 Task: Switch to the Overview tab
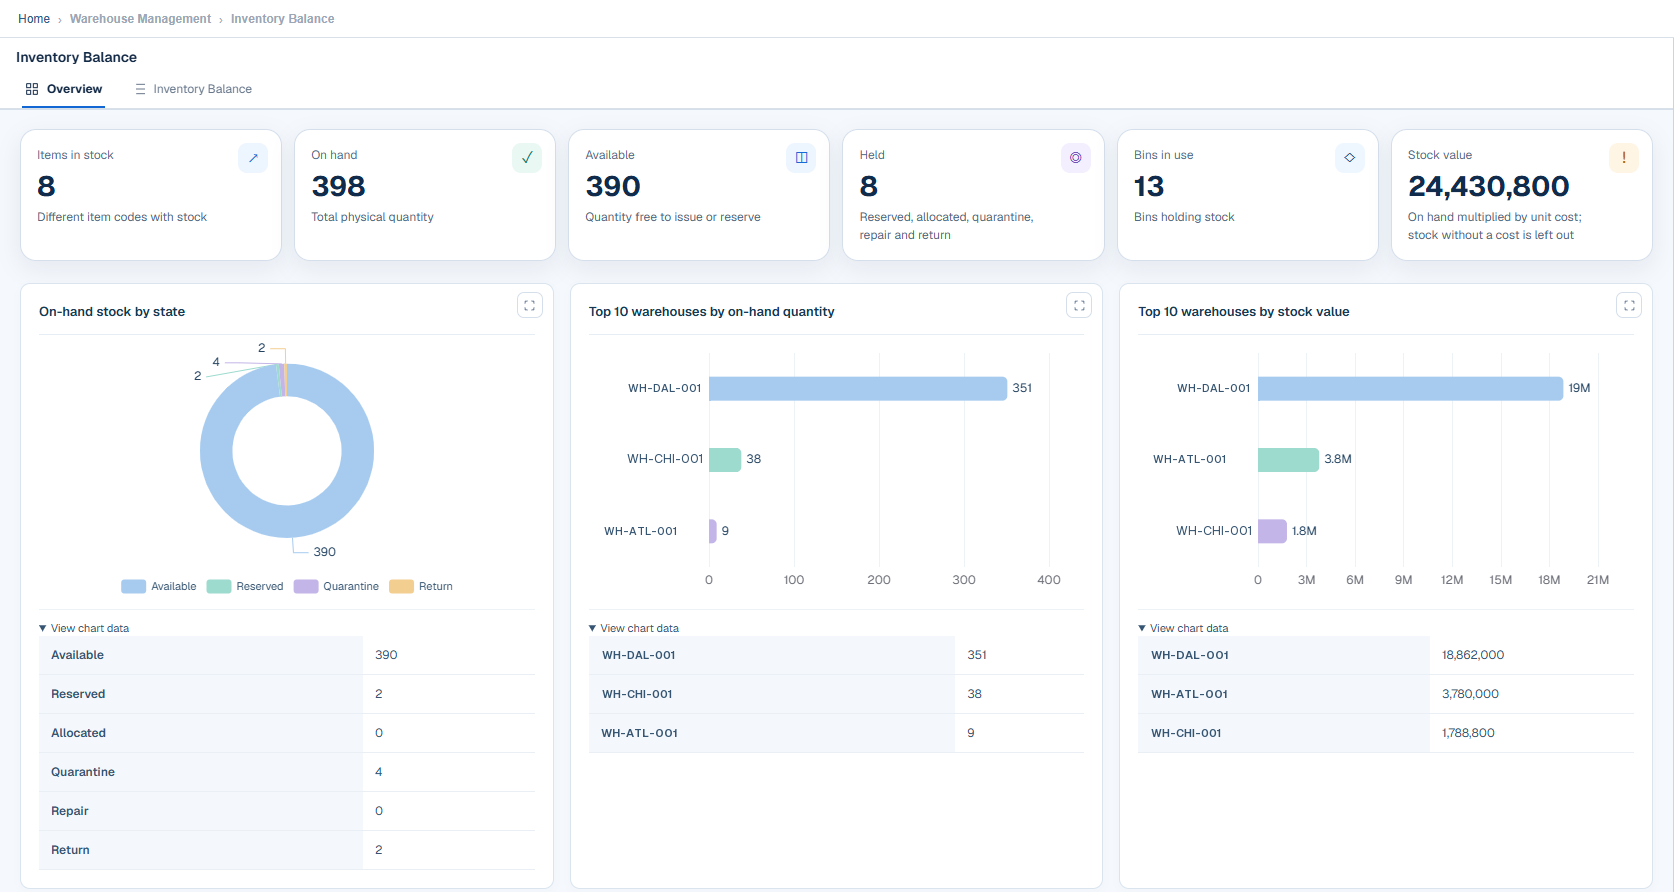[64, 89]
